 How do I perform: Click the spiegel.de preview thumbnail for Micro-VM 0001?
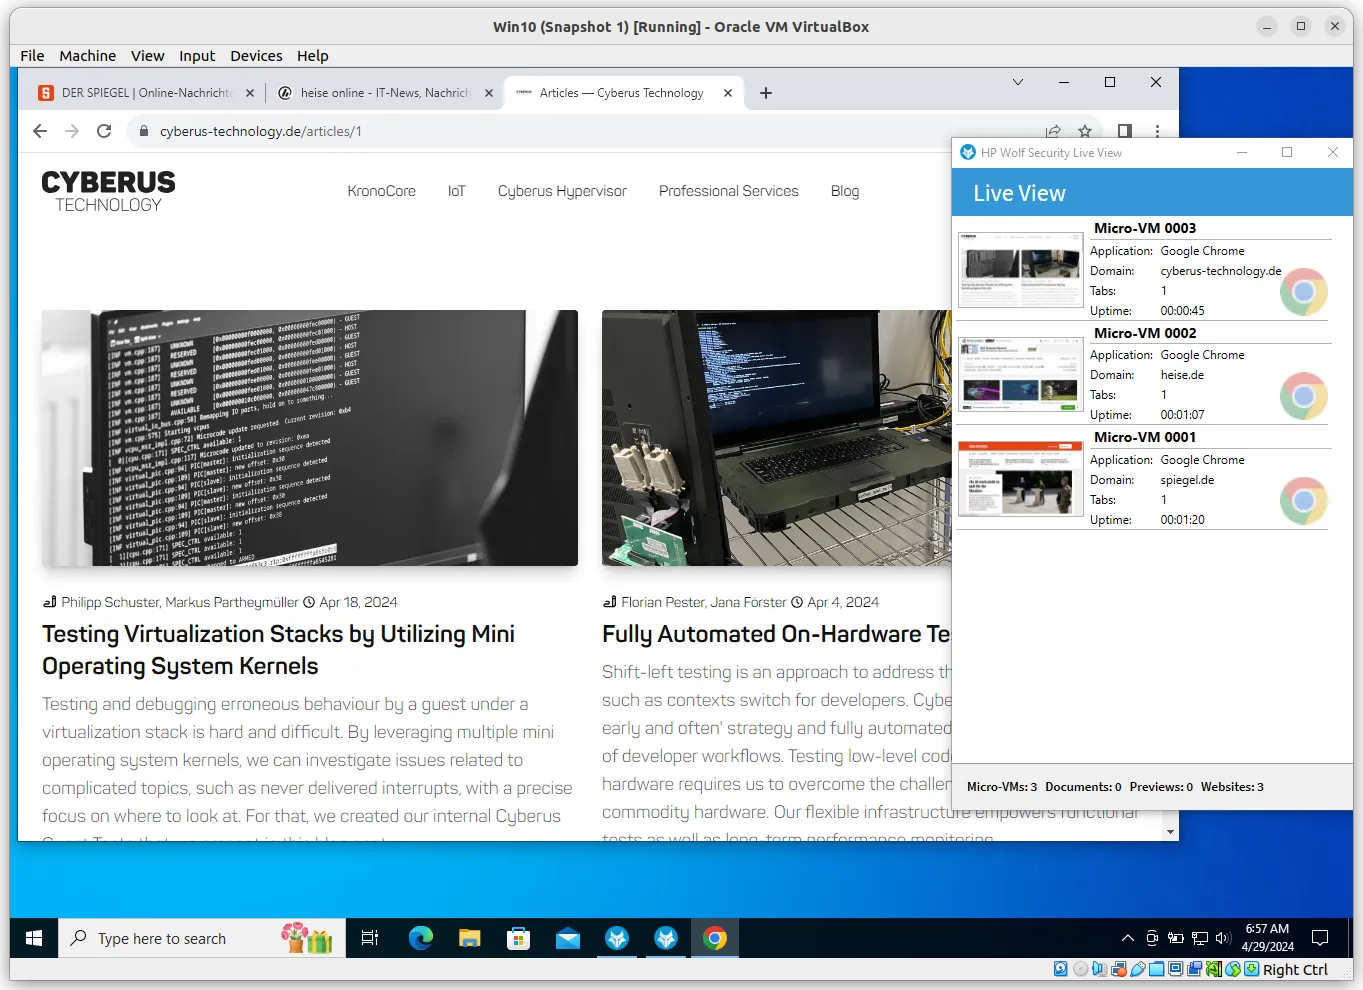[1020, 479]
